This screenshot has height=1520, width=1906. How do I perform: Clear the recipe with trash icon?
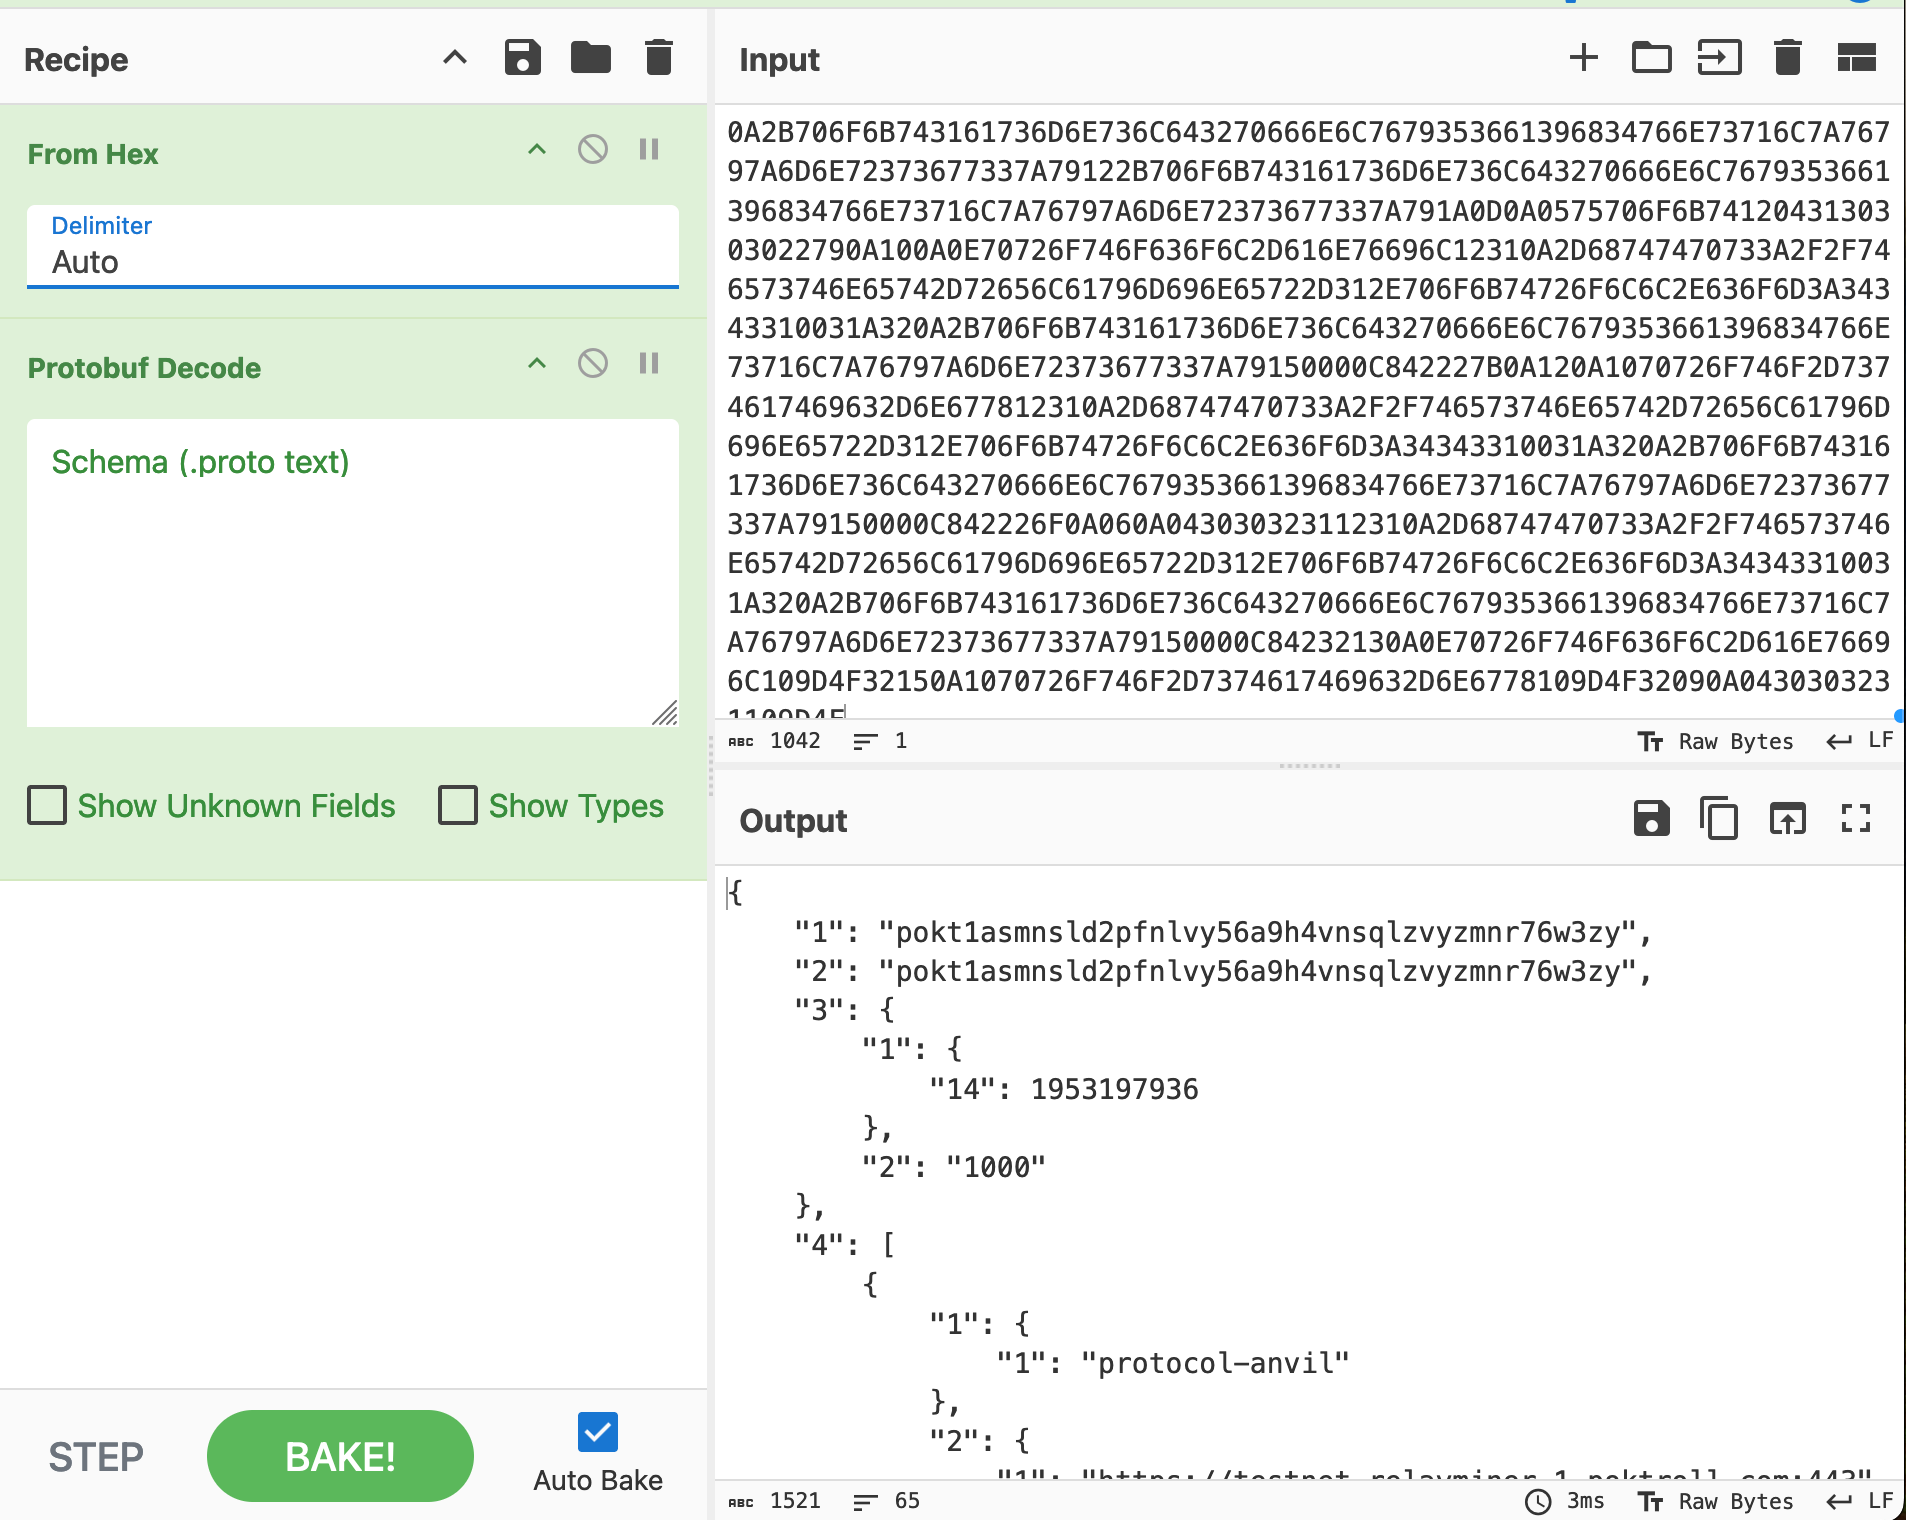[658, 58]
